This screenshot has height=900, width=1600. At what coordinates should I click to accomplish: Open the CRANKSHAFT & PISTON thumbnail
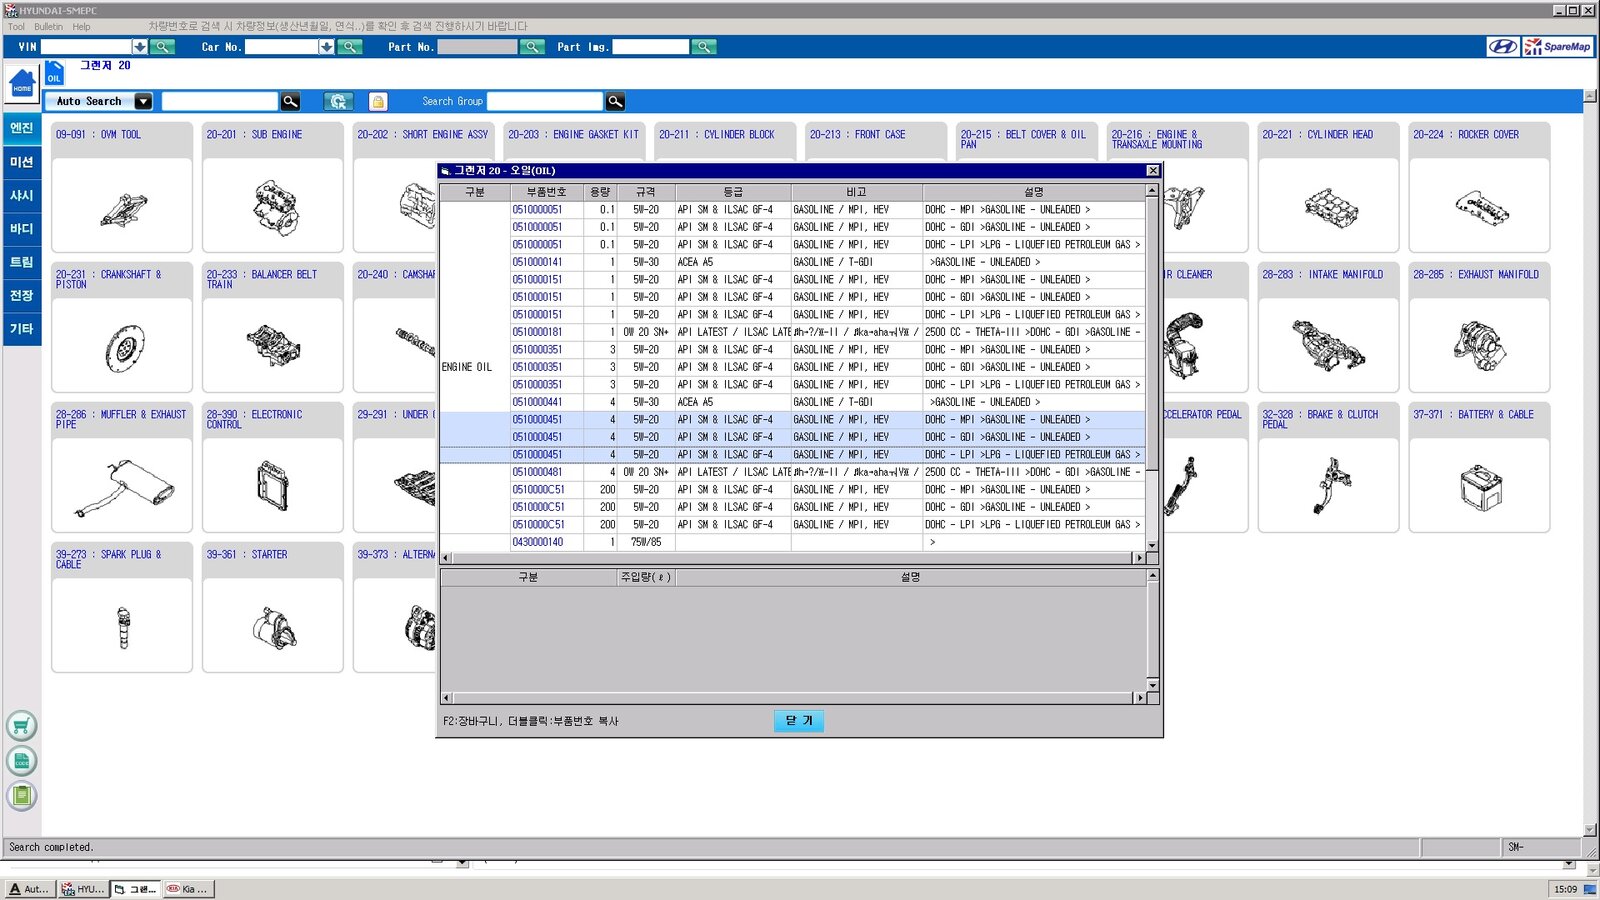point(122,345)
